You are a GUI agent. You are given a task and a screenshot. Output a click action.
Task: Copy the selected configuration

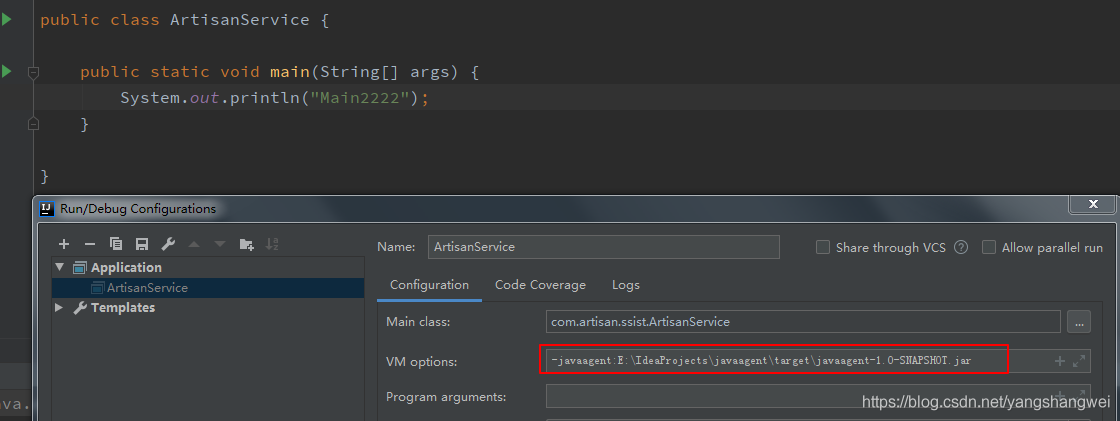click(x=116, y=244)
